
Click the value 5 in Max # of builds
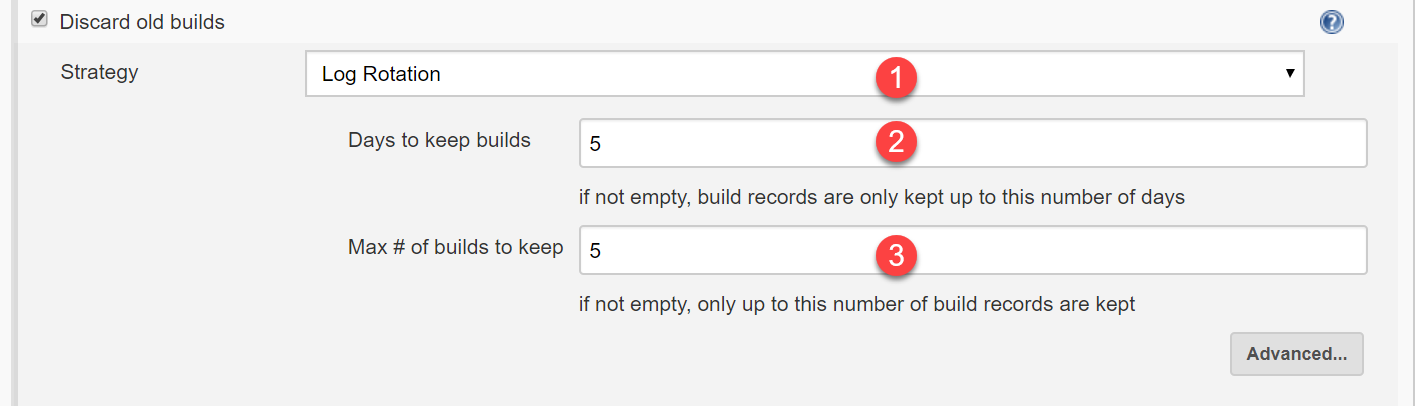595,251
